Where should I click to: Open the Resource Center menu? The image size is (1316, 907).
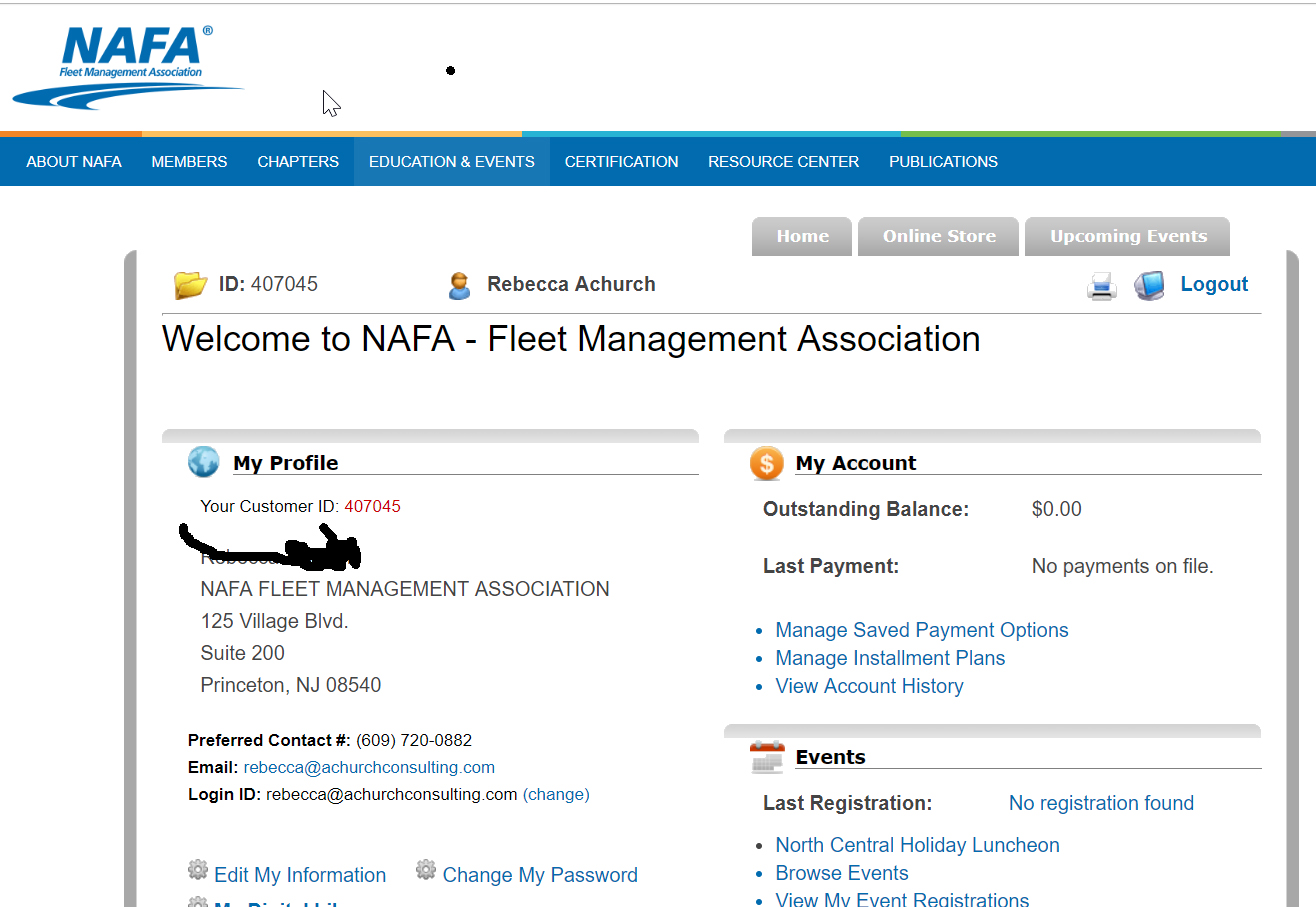click(783, 162)
